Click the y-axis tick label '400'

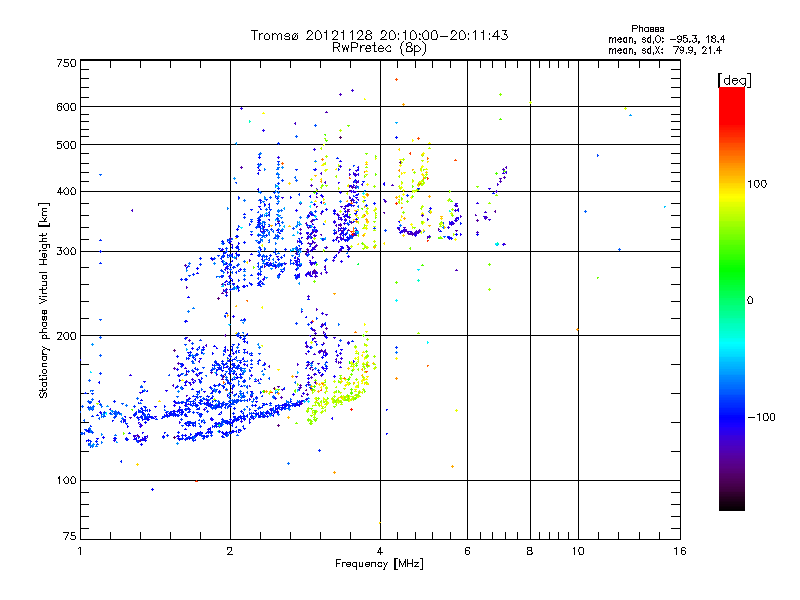66,192
